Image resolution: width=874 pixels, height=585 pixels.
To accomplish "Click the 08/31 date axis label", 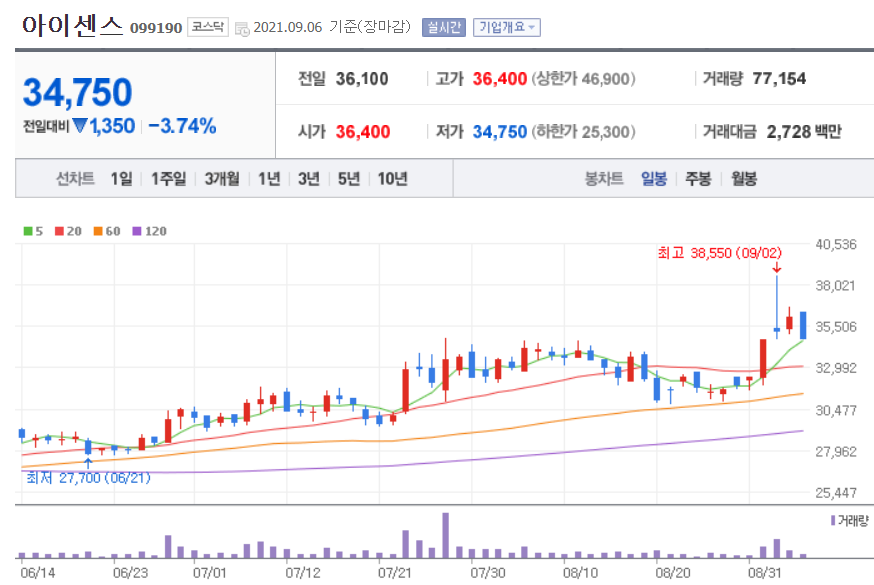I will tap(765, 573).
